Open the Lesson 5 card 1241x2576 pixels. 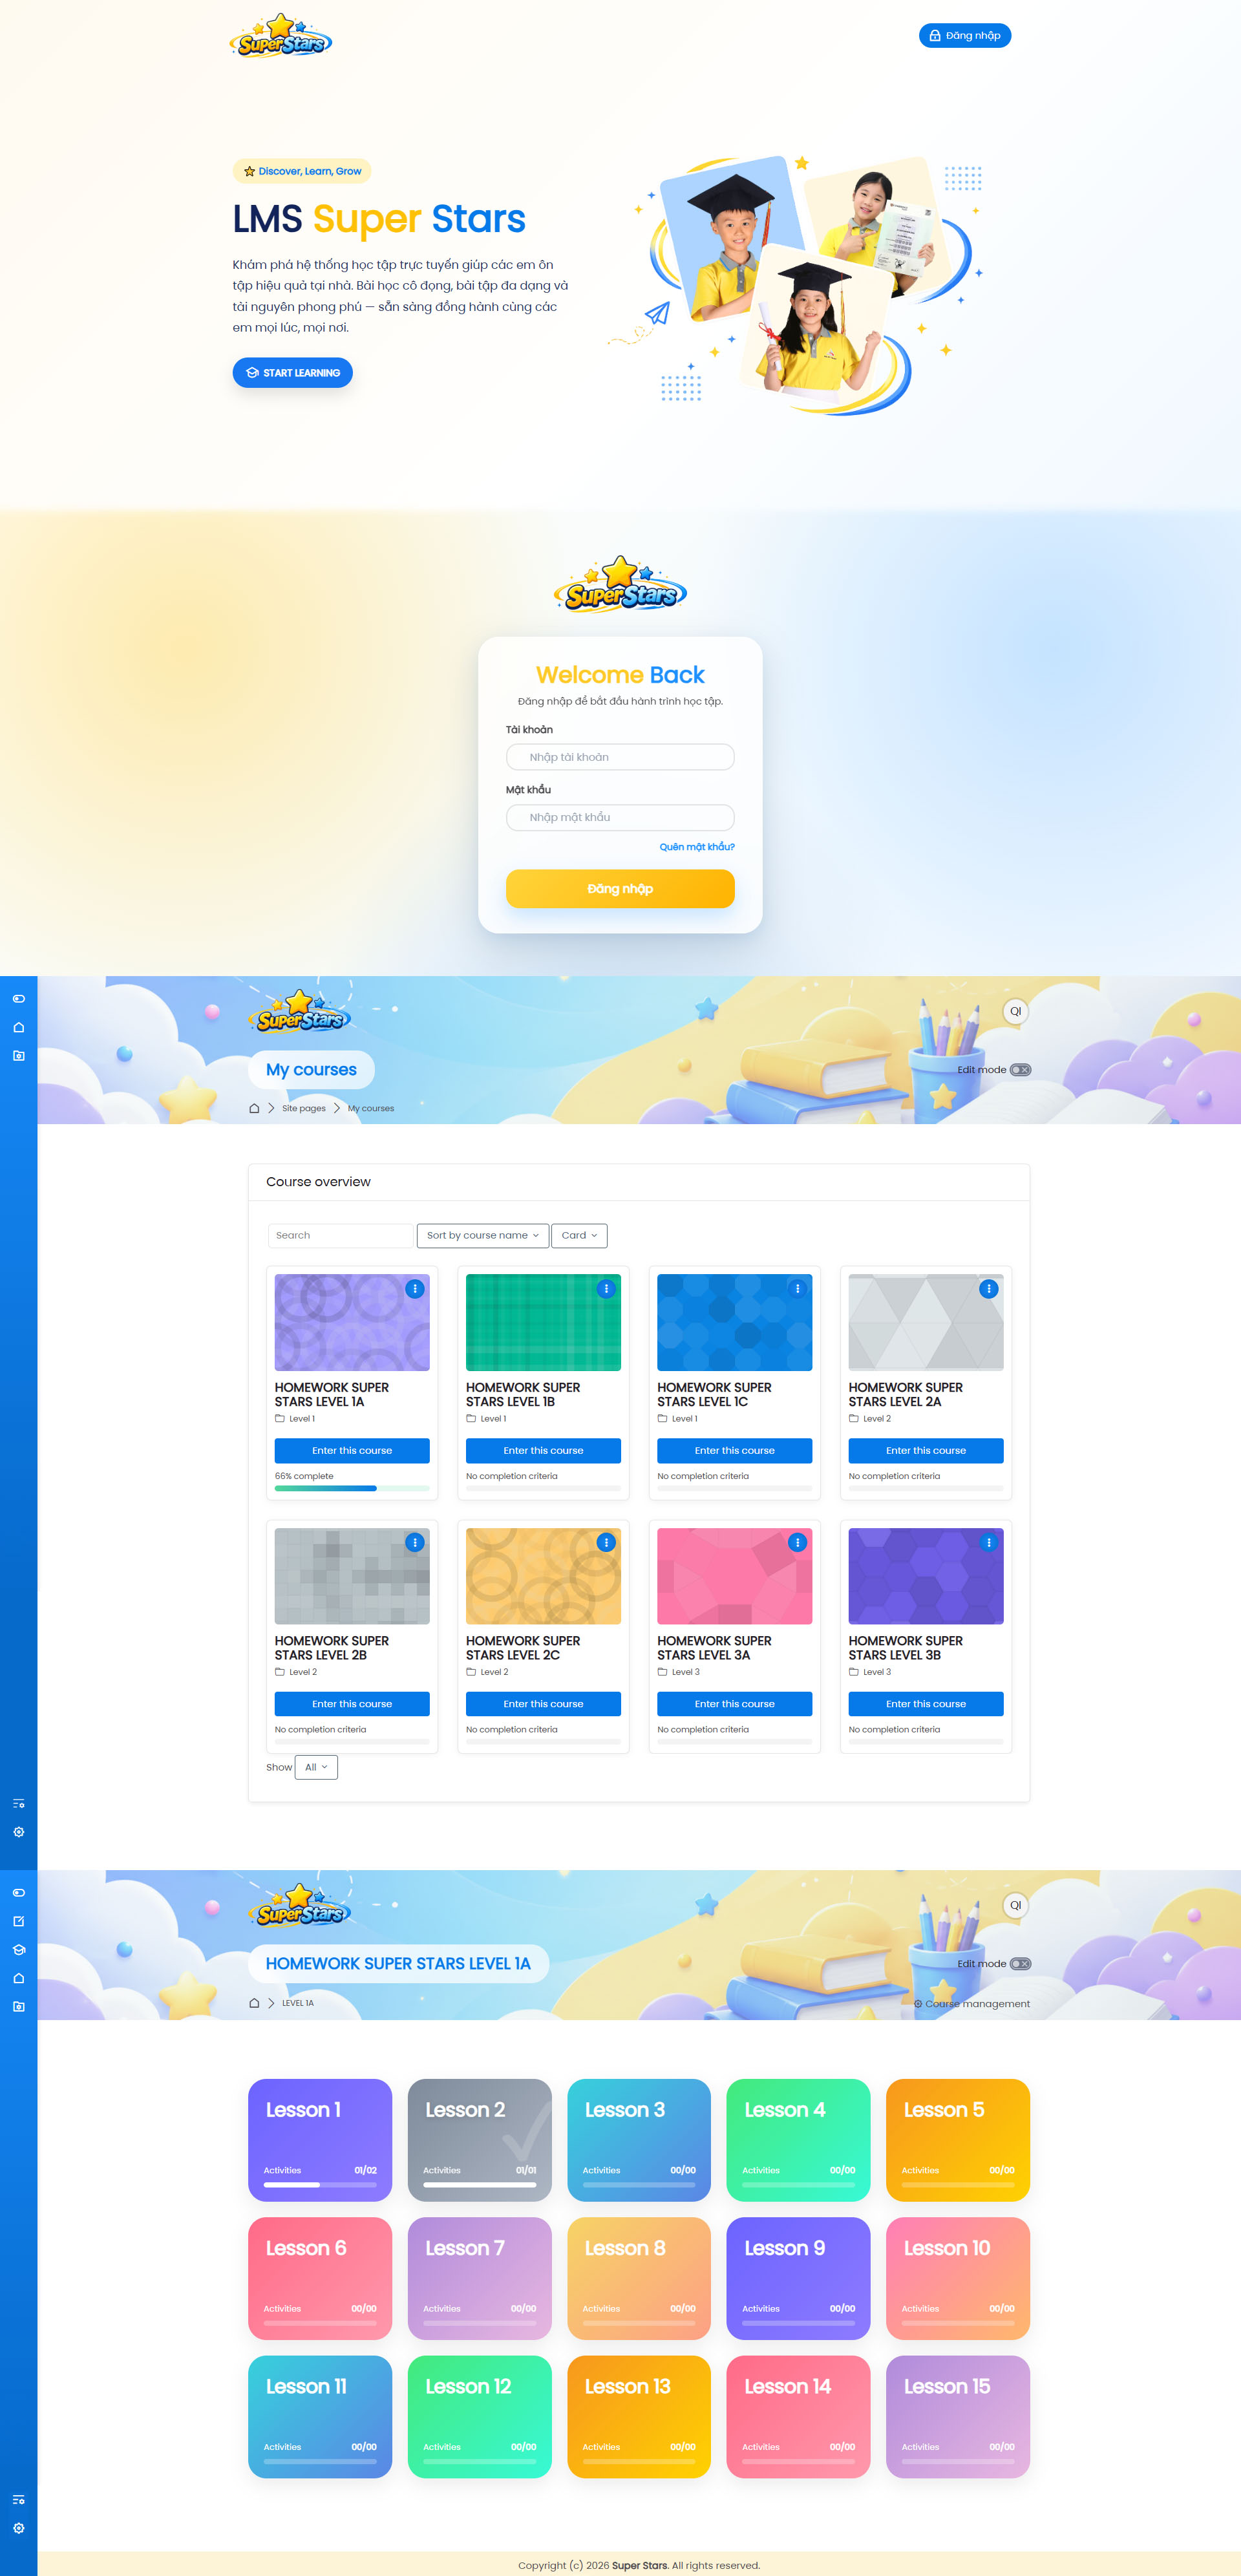pos(957,2140)
